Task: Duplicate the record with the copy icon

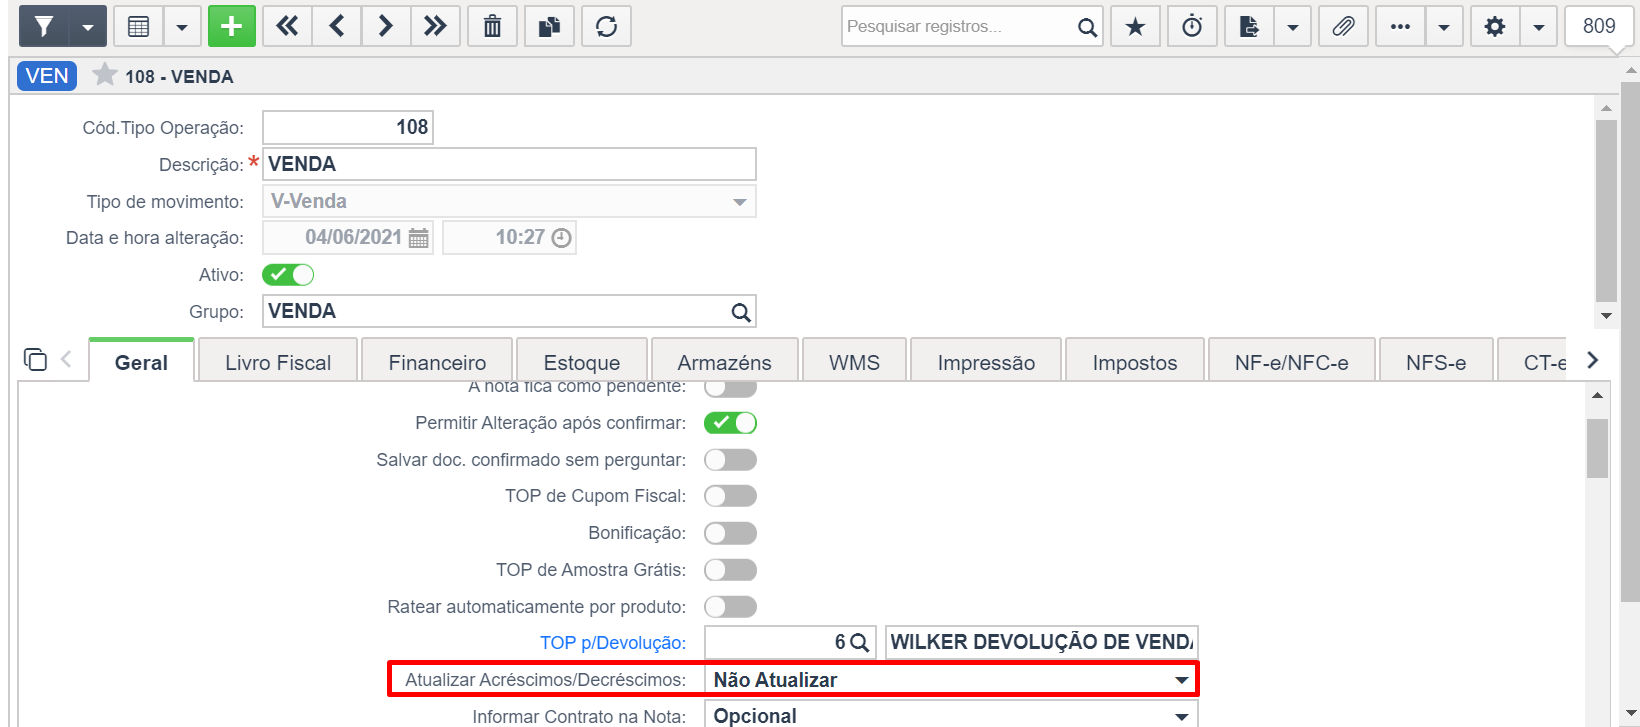Action: coord(549,26)
